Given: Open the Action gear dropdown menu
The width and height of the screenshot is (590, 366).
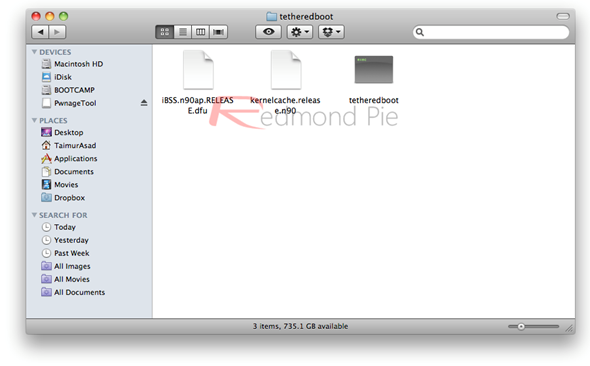Looking at the screenshot, I should 300,32.
